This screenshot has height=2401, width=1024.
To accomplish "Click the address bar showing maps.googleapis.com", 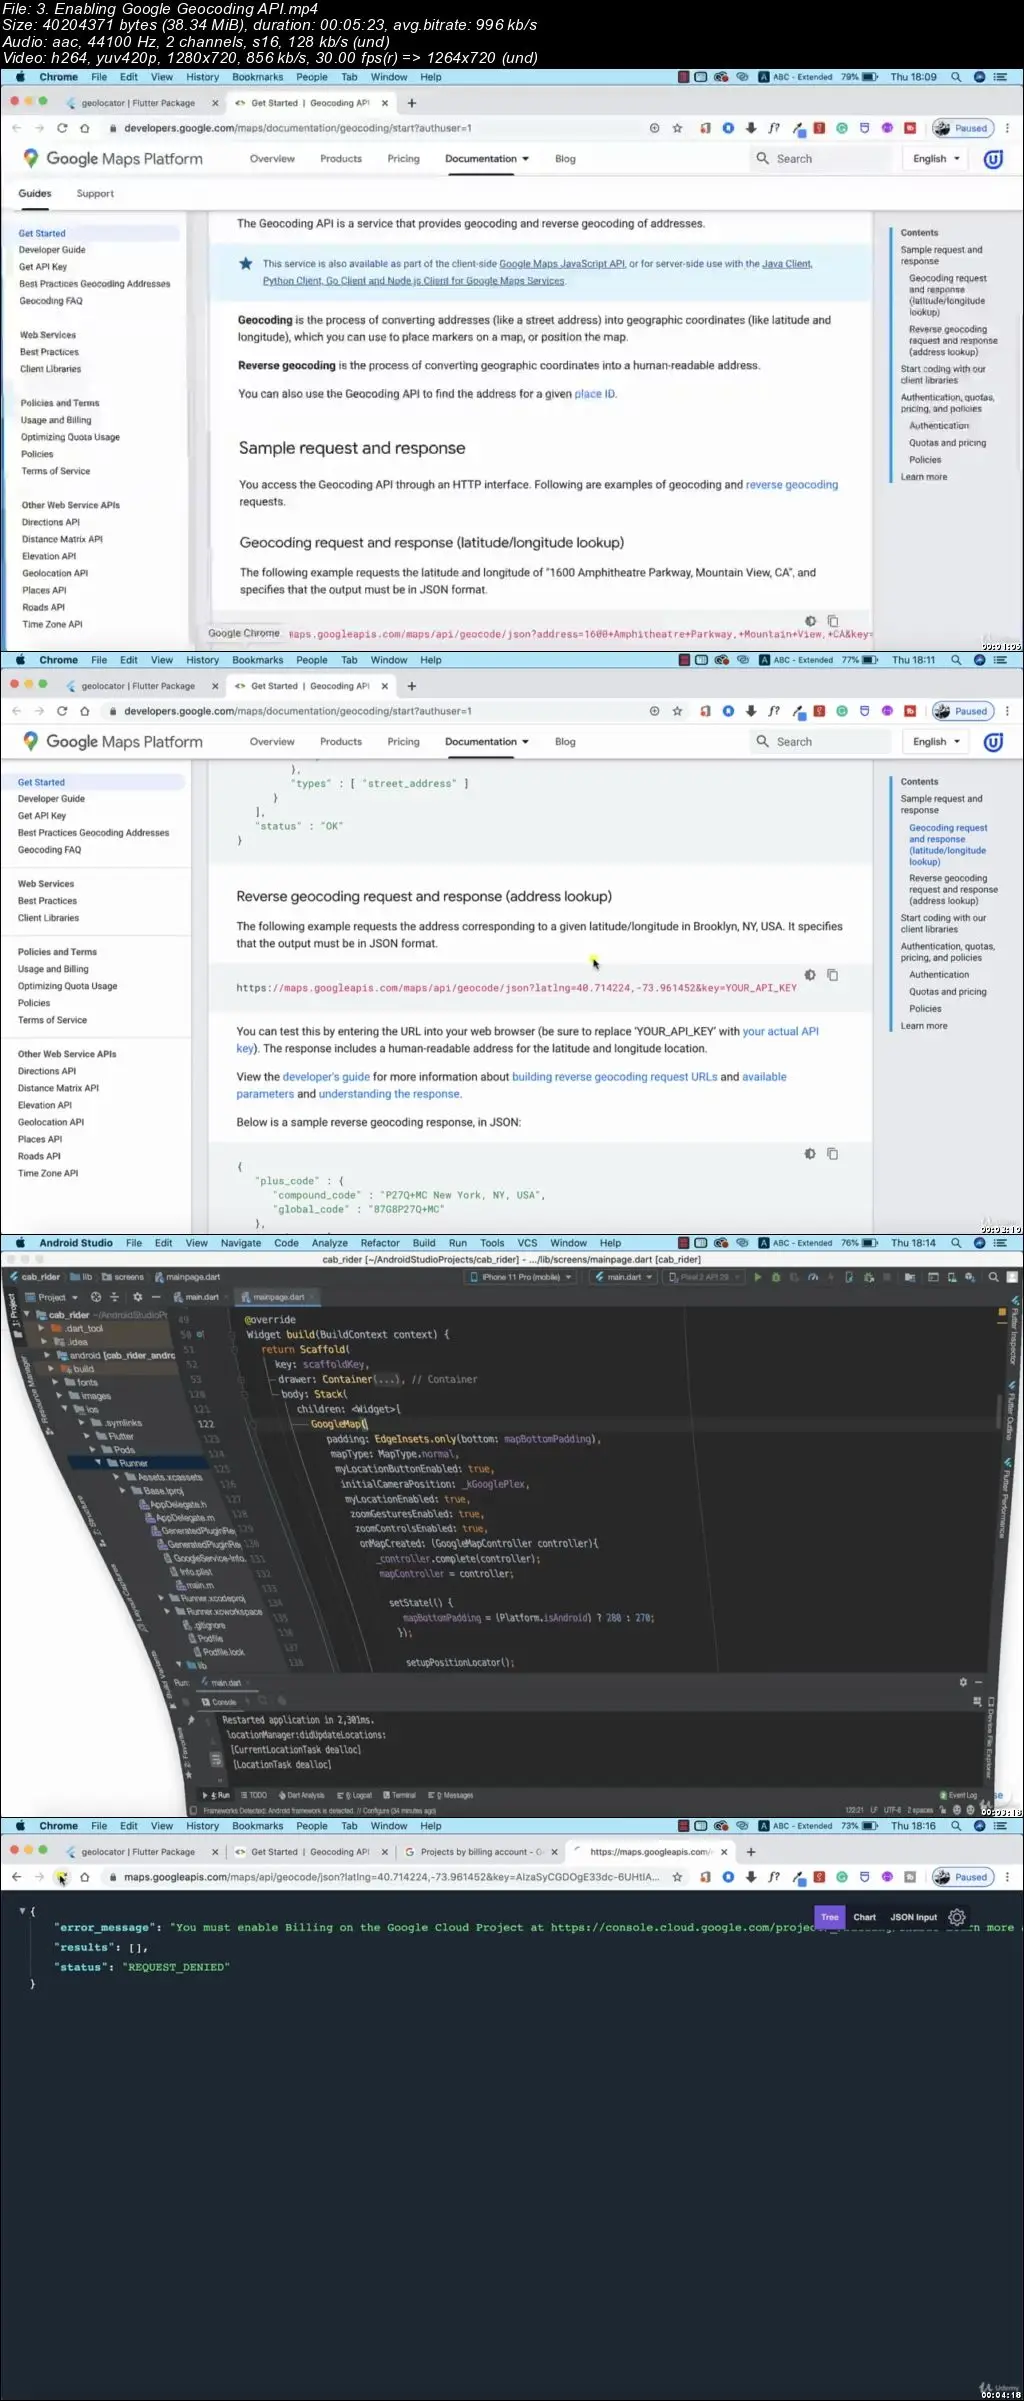I will pos(392,1877).
